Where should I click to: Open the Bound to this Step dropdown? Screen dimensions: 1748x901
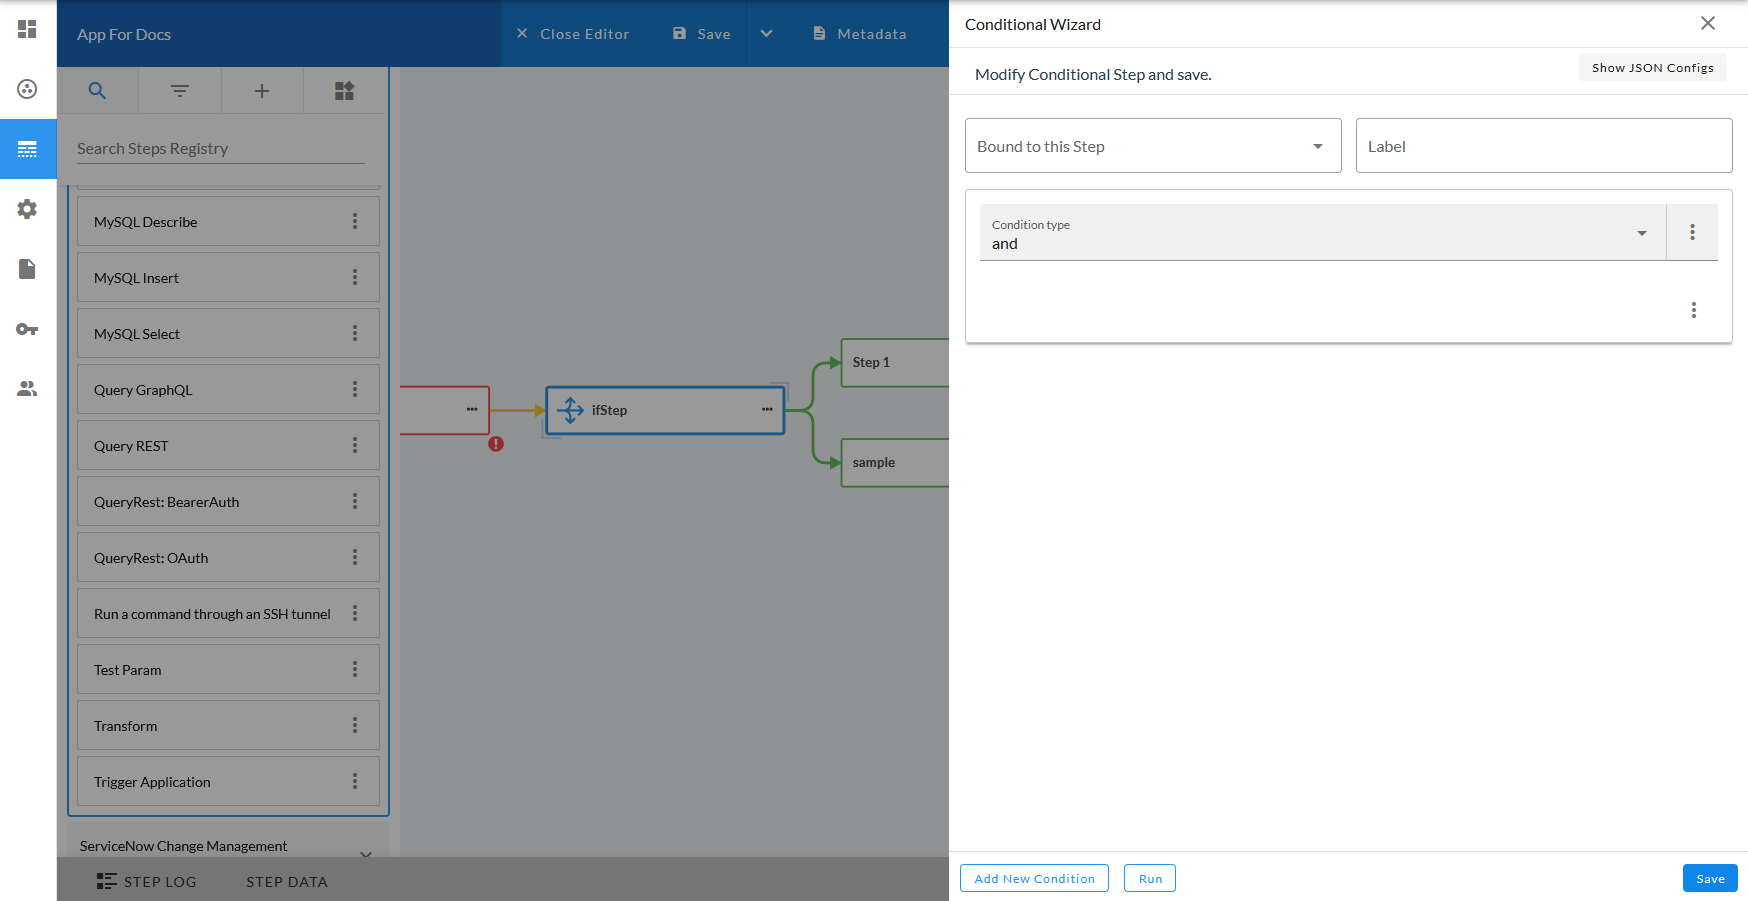pos(1152,146)
